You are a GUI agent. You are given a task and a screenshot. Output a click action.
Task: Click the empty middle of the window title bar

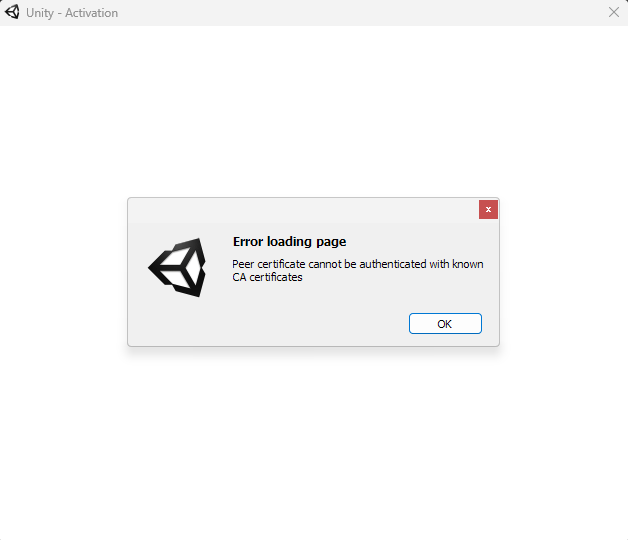click(x=360, y=13)
